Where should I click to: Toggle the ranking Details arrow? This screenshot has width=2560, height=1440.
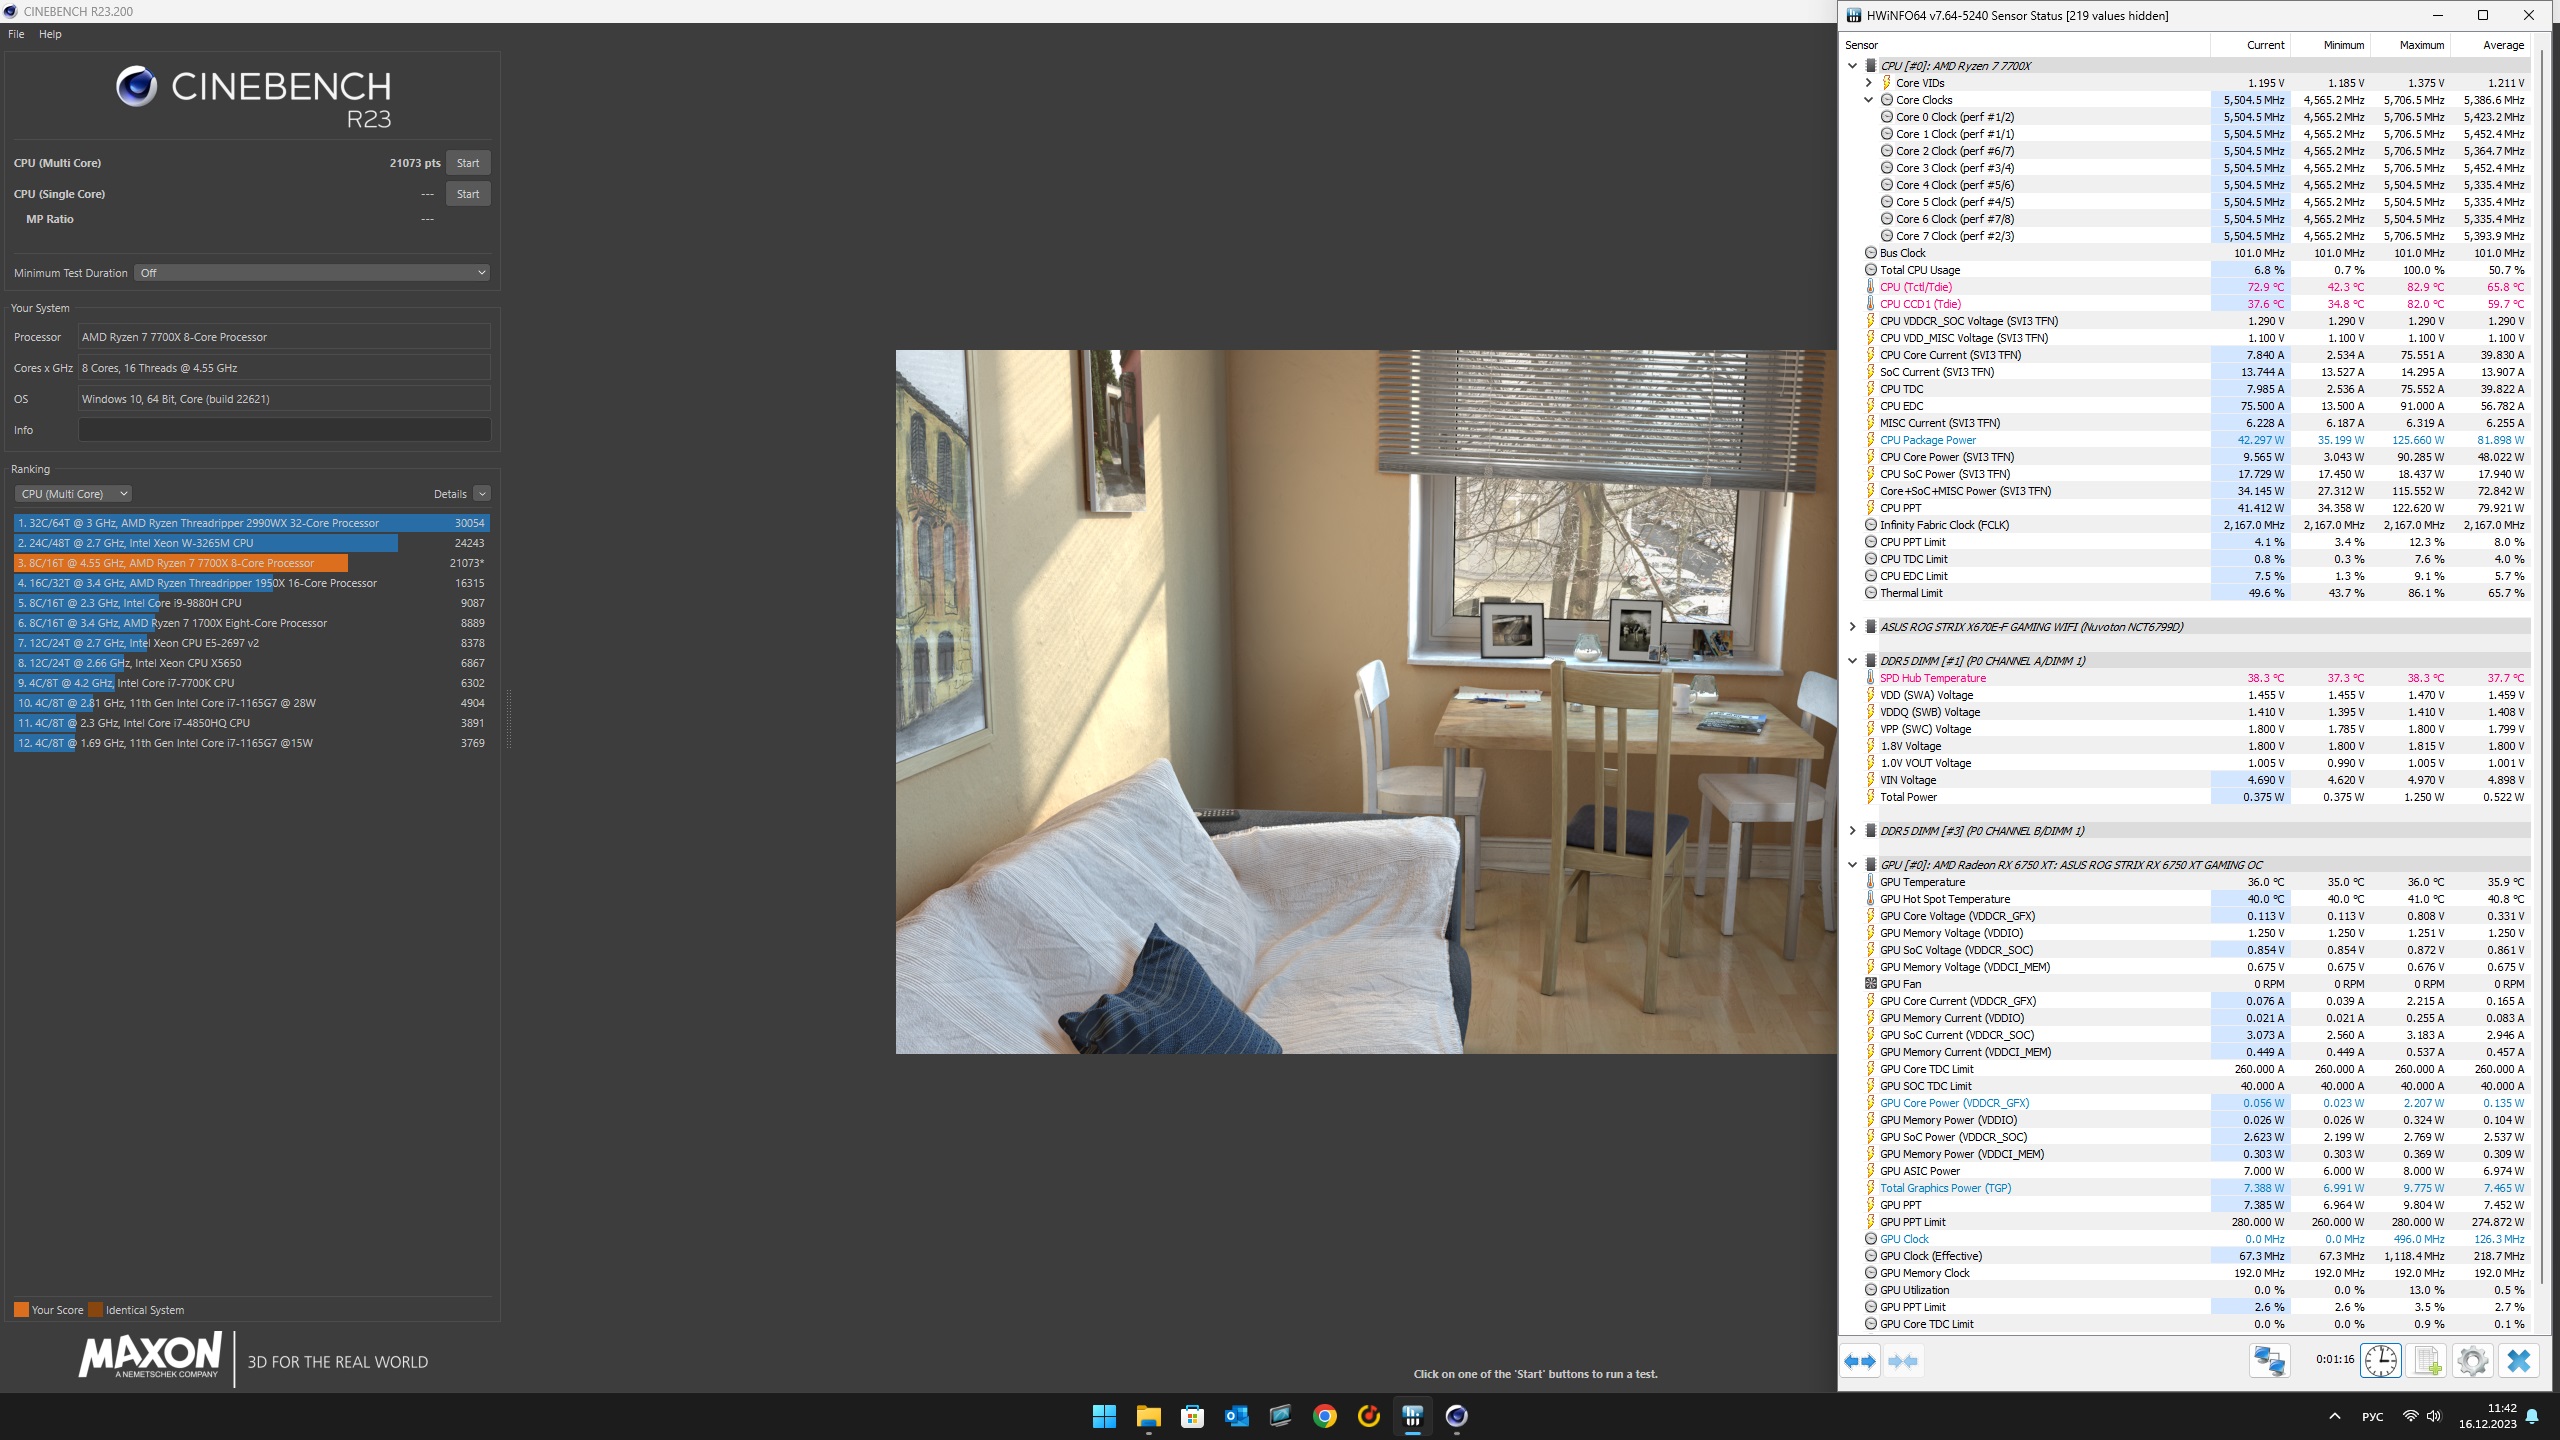pos(482,494)
